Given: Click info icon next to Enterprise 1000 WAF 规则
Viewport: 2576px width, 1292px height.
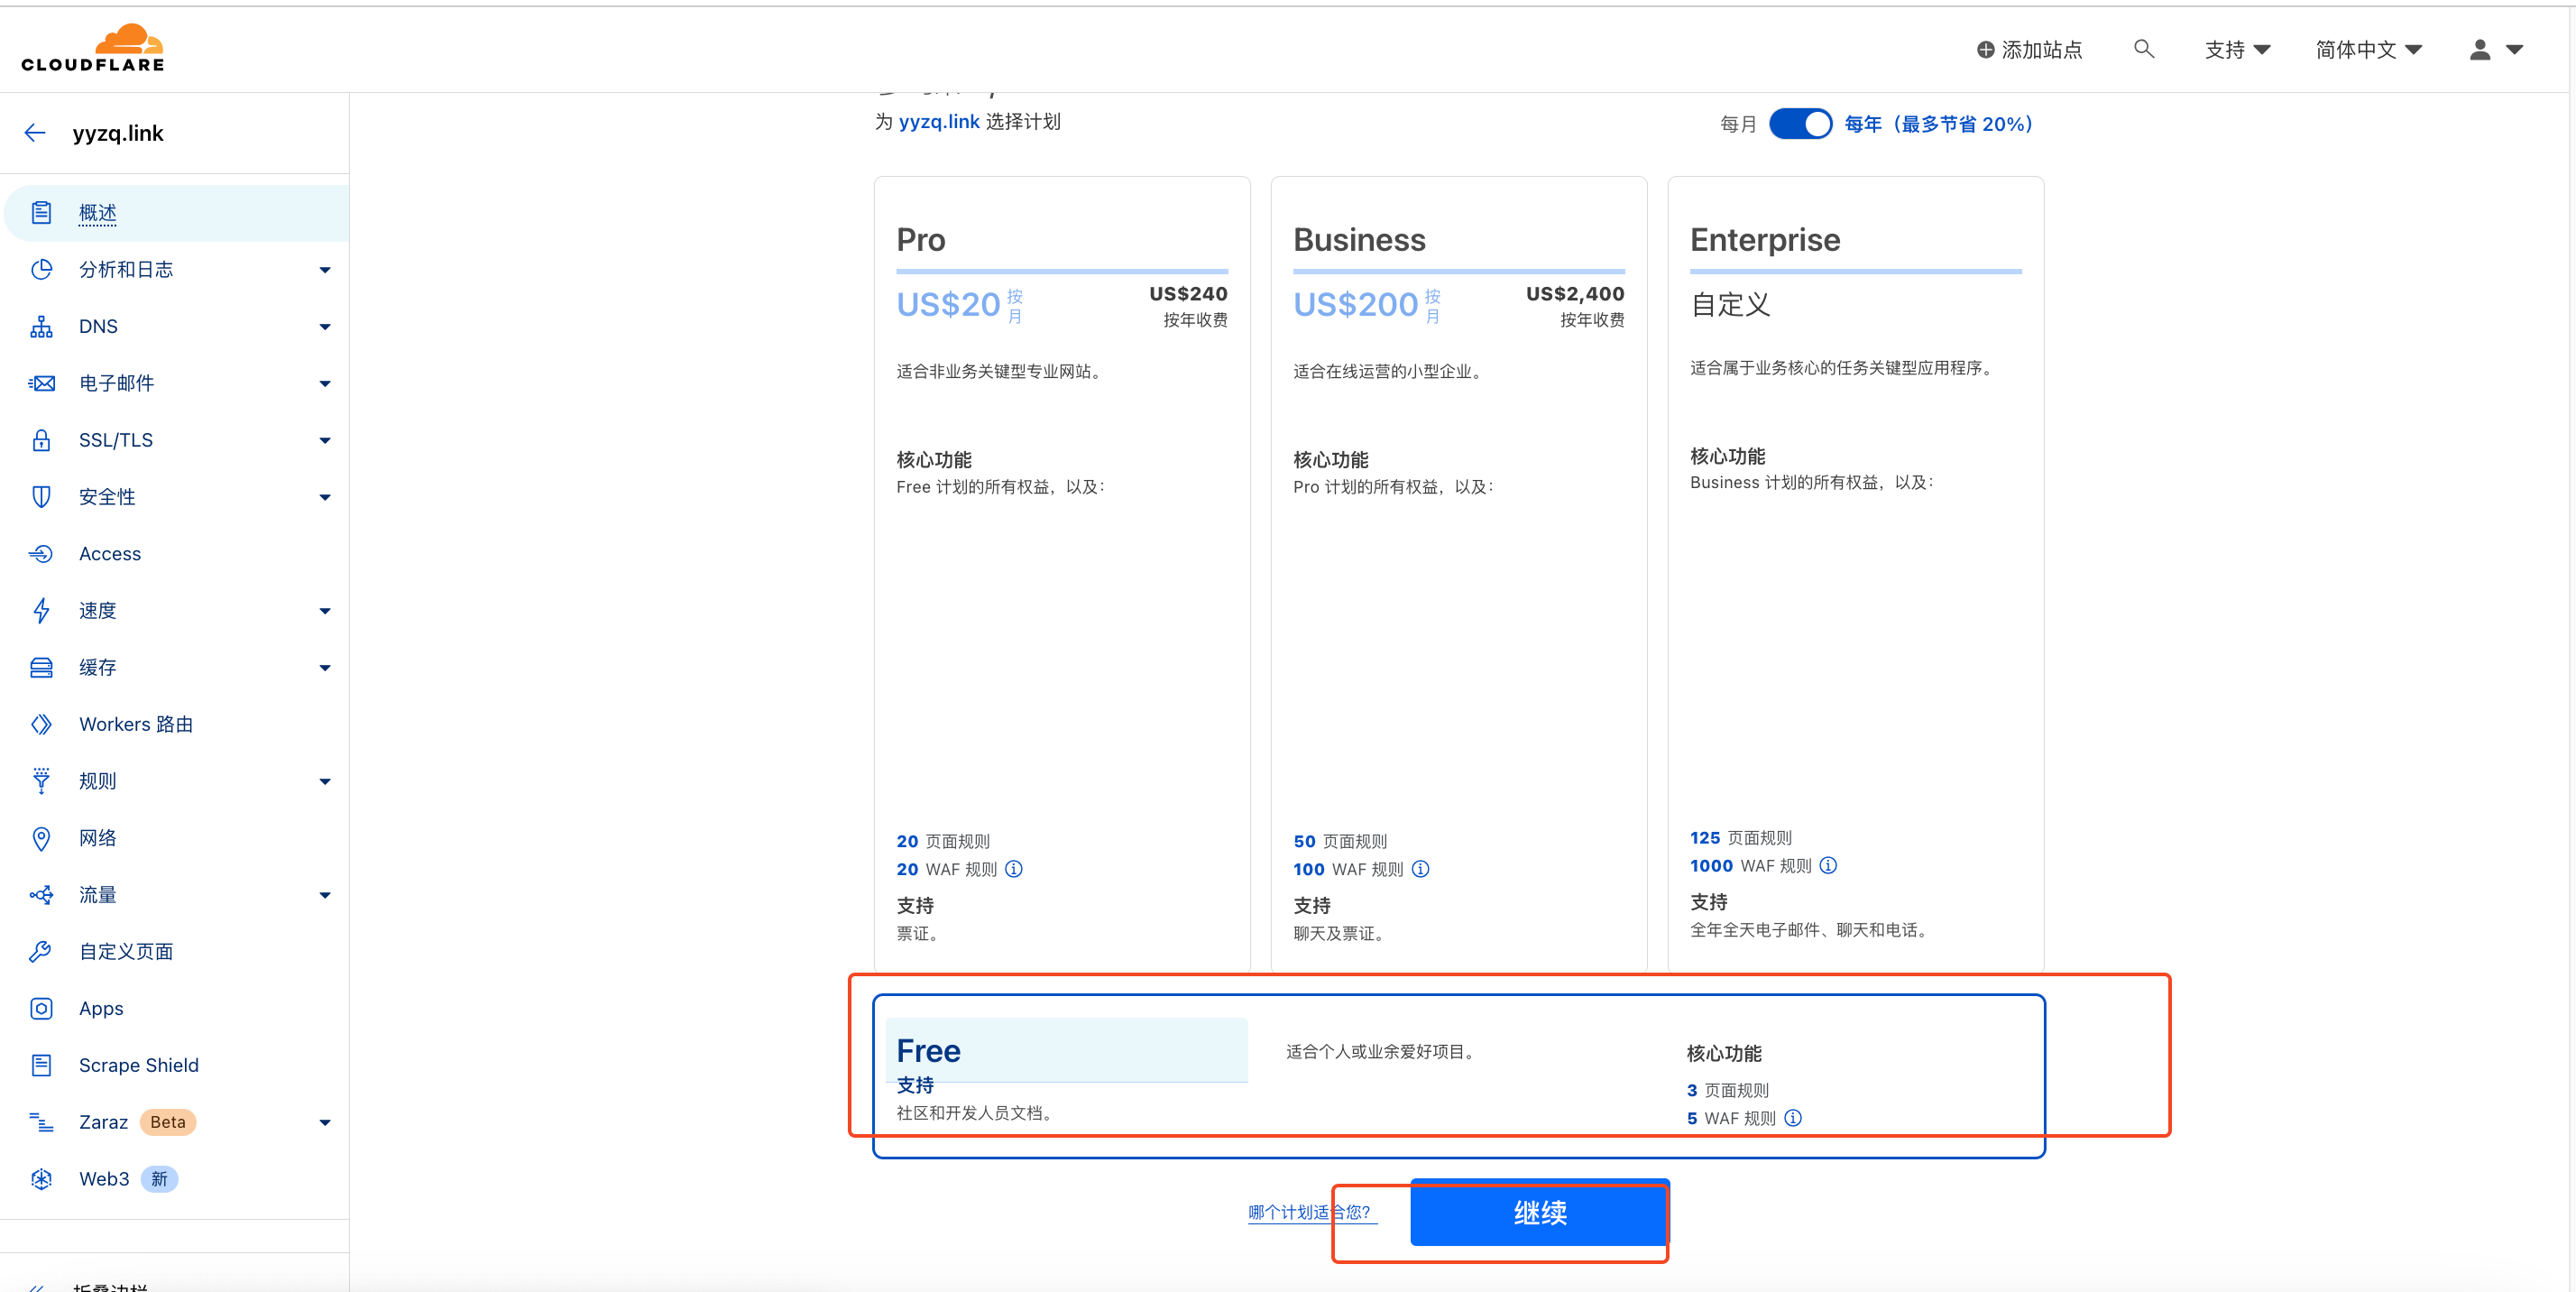Looking at the screenshot, I should [1828, 865].
